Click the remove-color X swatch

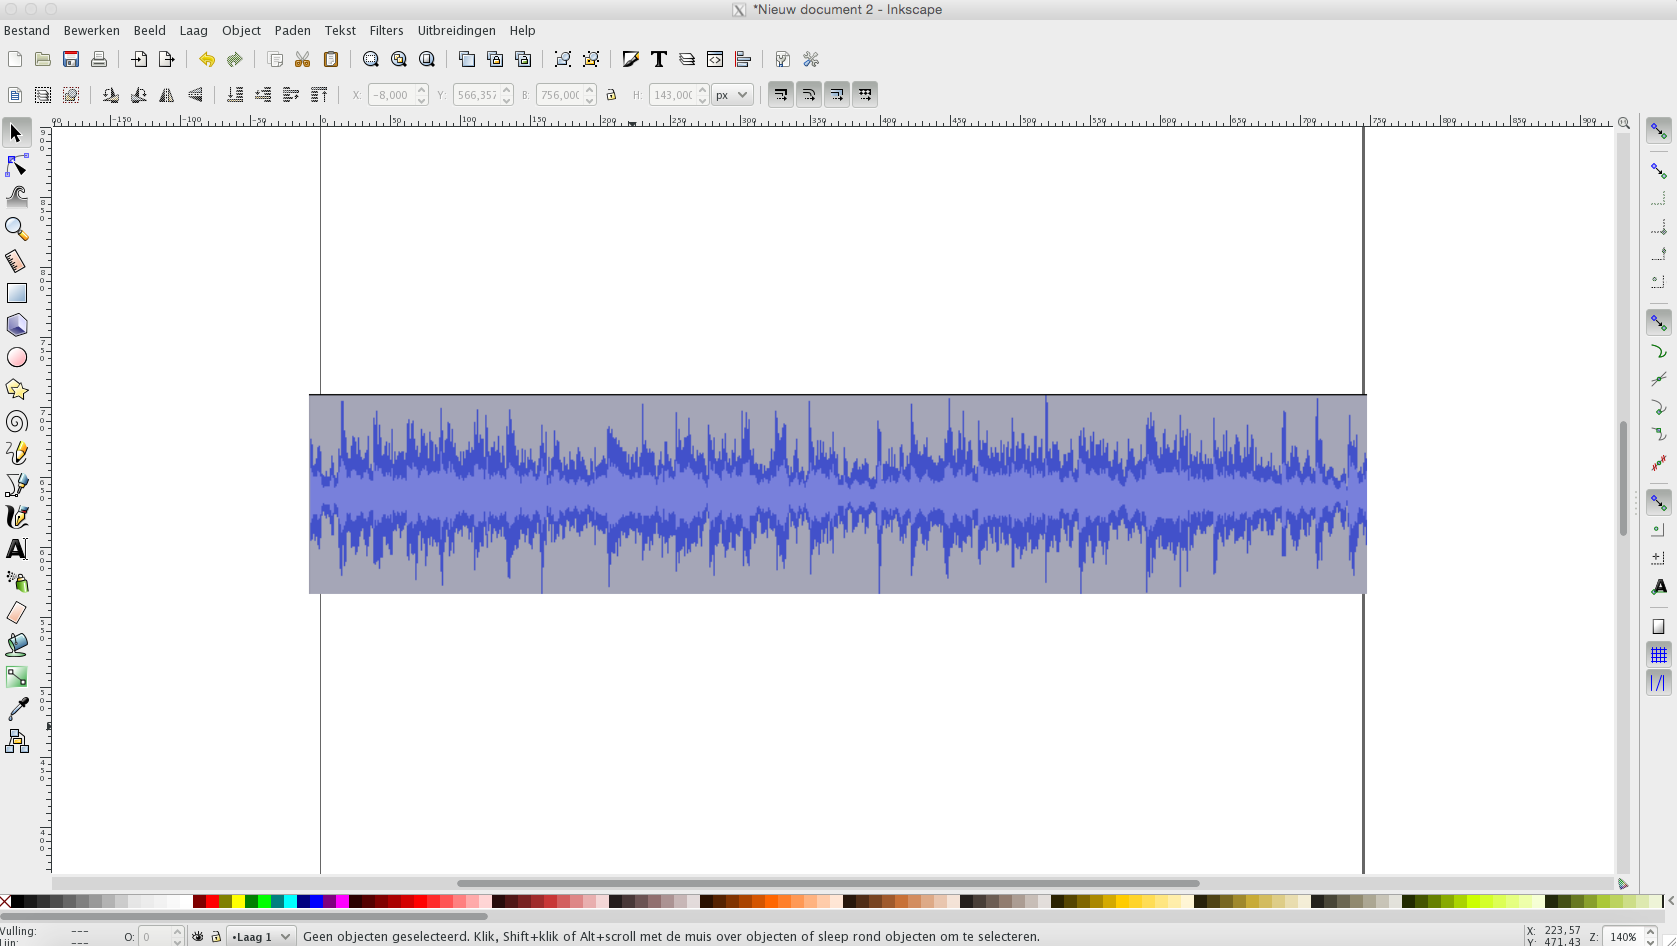(x=5, y=902)
